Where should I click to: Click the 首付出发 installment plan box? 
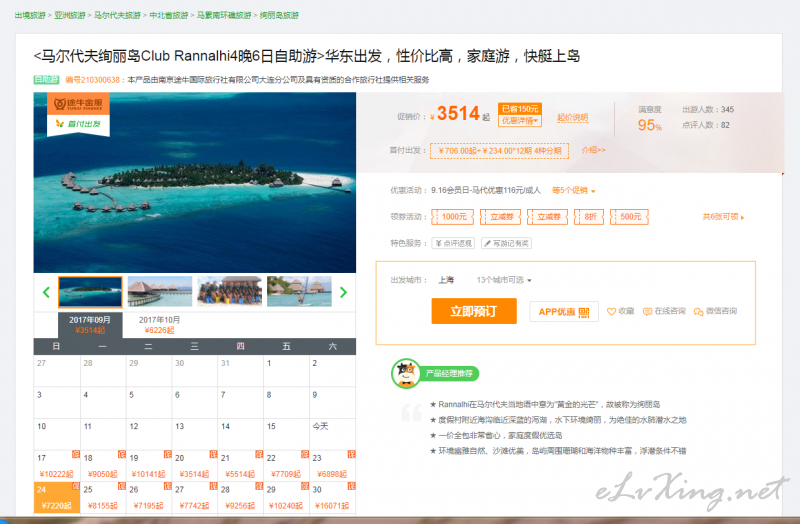click(x=499, y=151)
